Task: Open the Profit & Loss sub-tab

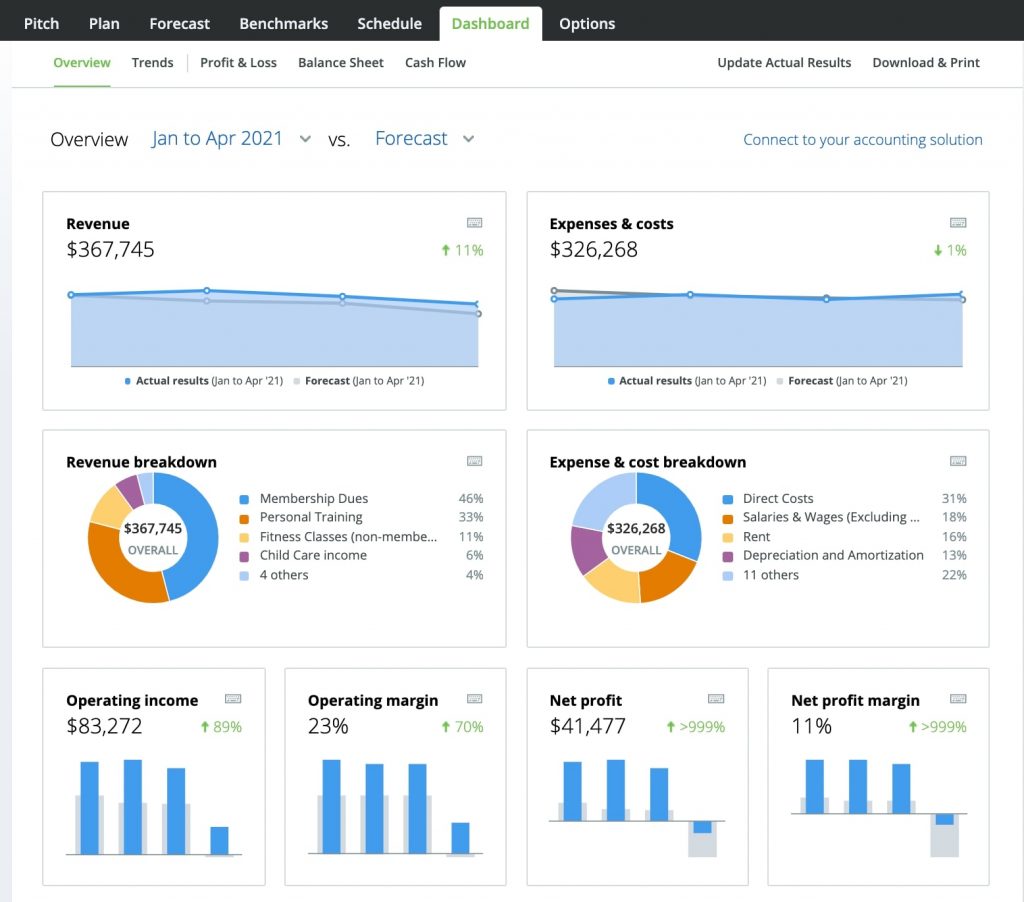Action: click(238, 63)
